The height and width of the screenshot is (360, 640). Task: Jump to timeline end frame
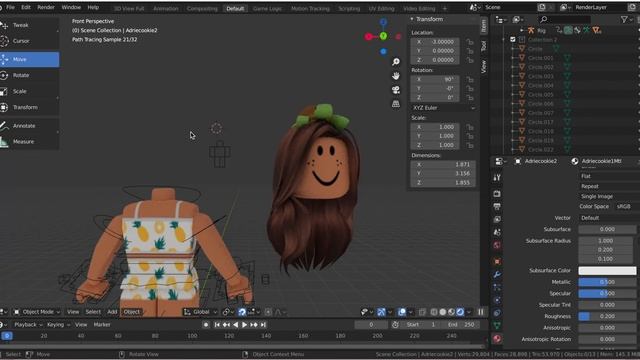click(x=263, y=325)
